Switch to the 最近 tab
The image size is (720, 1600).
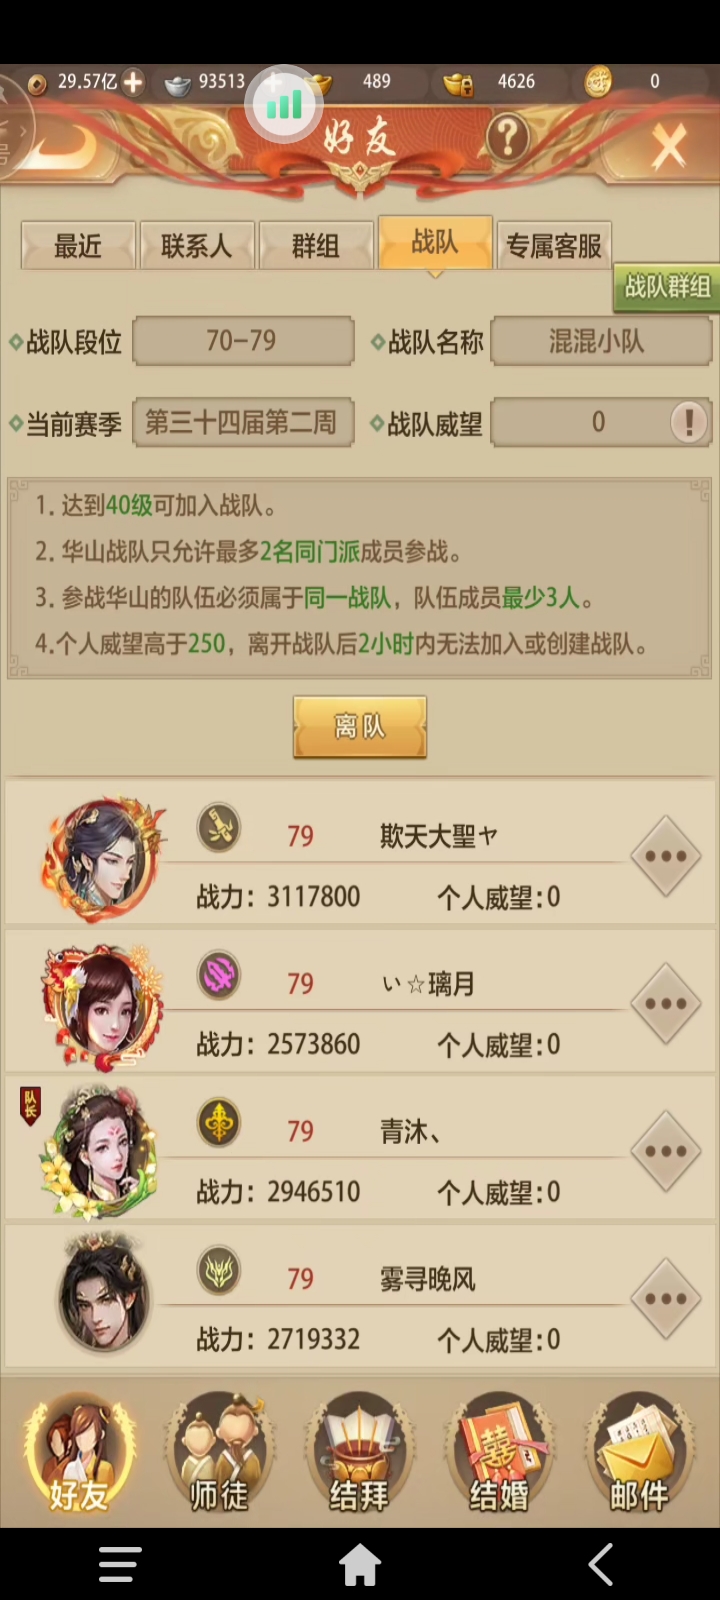[78, 246]
